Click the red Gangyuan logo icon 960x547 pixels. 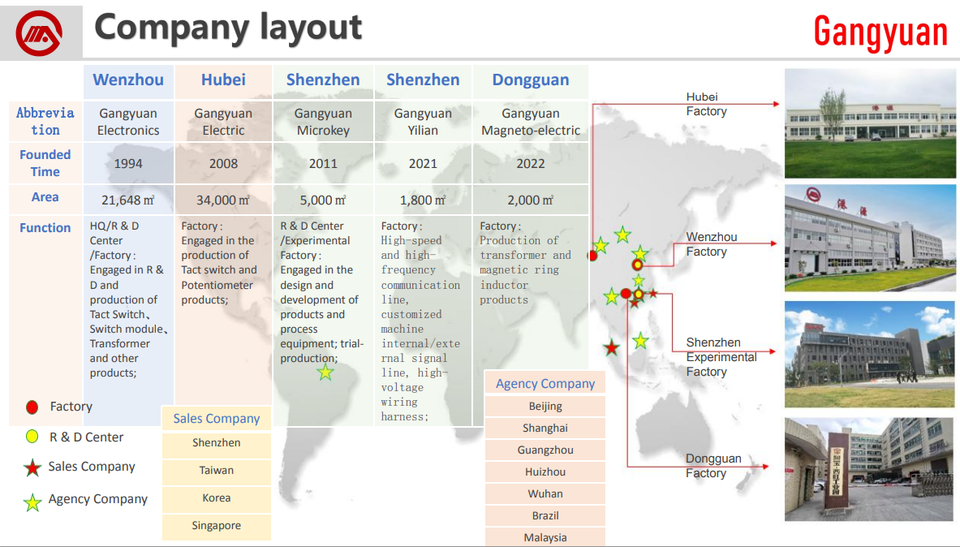click(x=39, y=33)
